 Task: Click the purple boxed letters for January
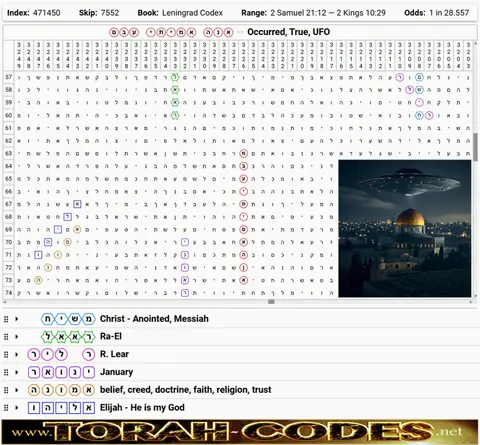[x=61, y=372]
